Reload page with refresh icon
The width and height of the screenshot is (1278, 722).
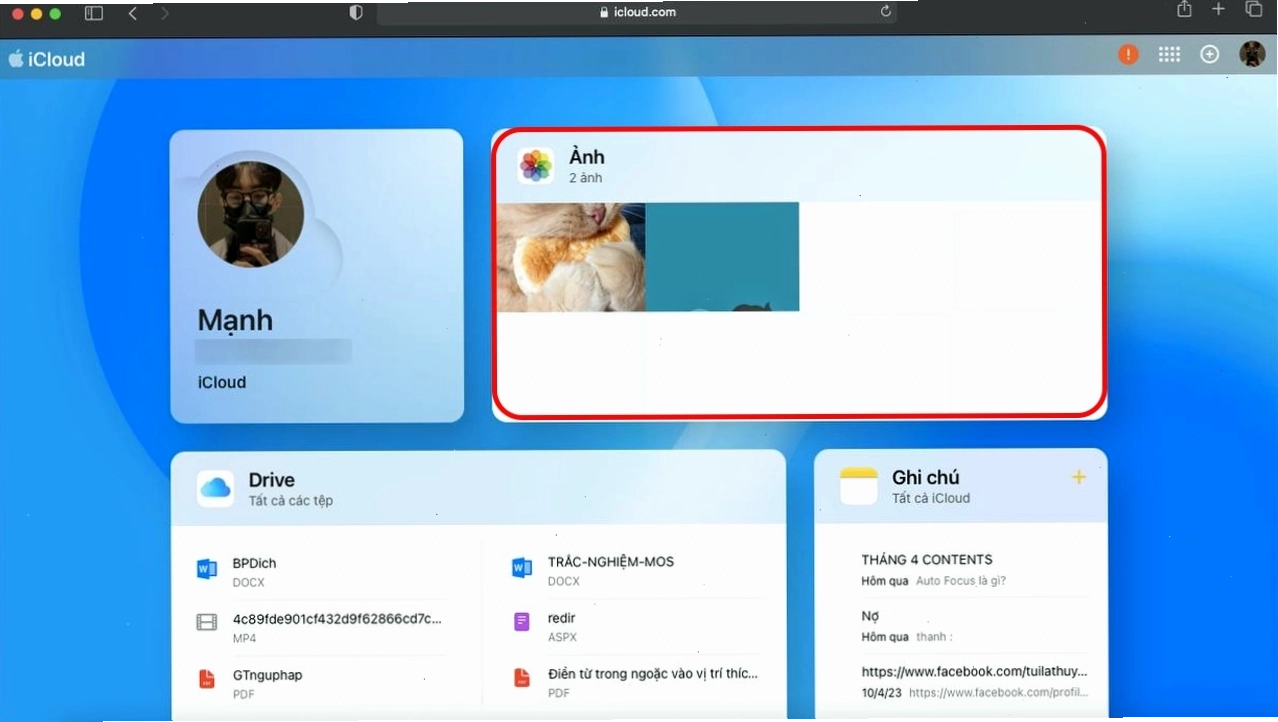coord(885,11)
